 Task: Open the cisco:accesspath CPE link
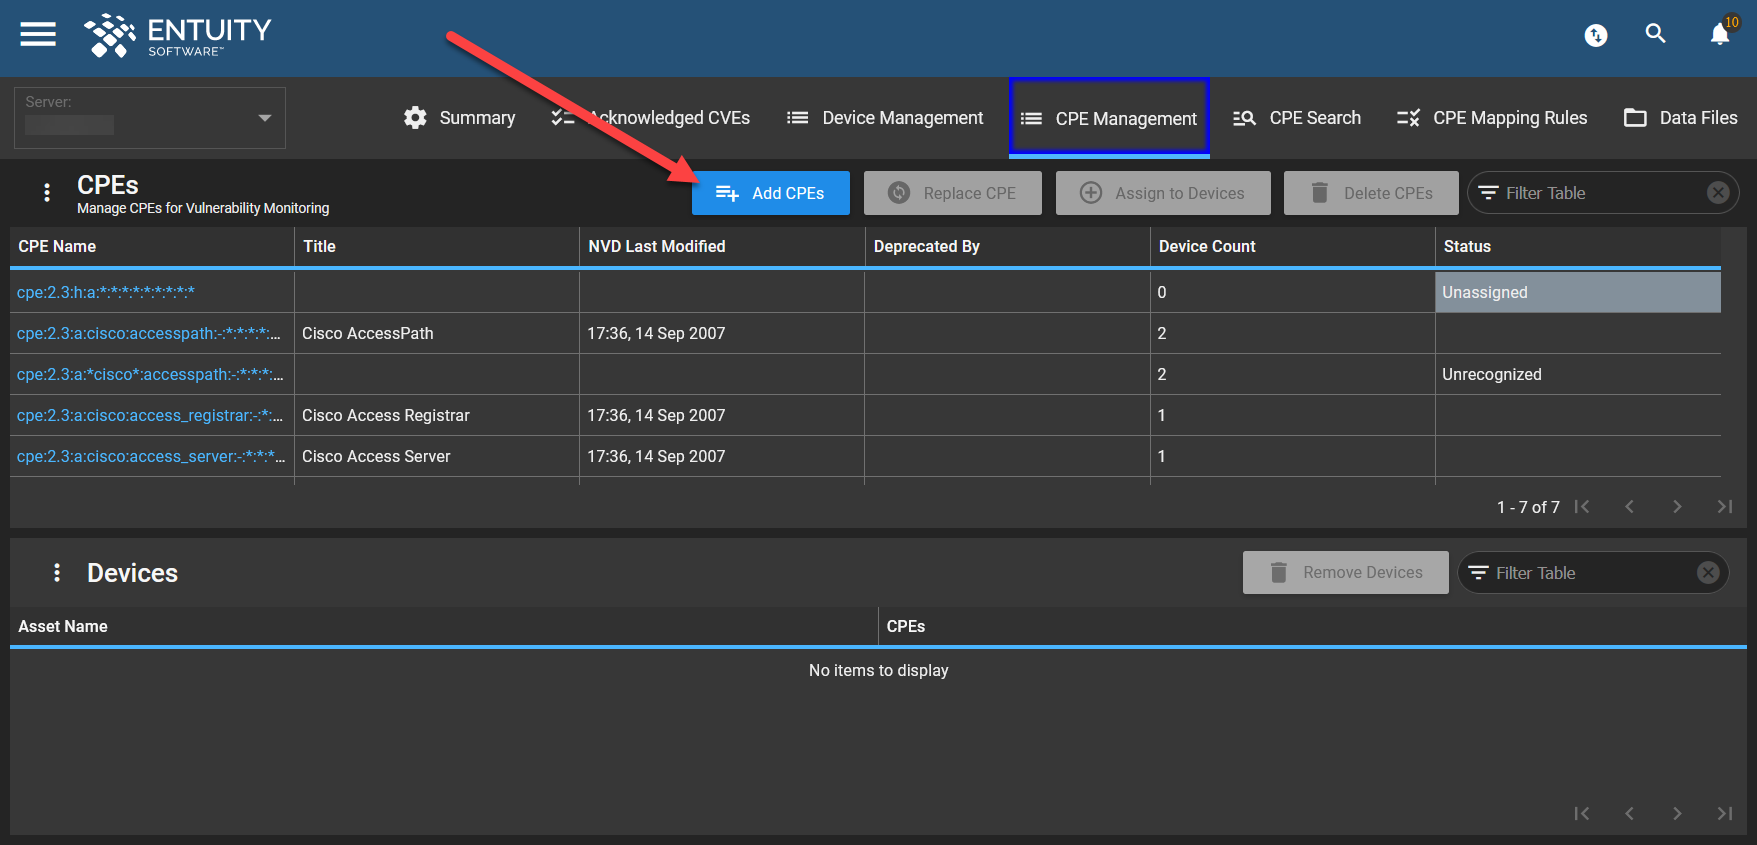[149, 333]
